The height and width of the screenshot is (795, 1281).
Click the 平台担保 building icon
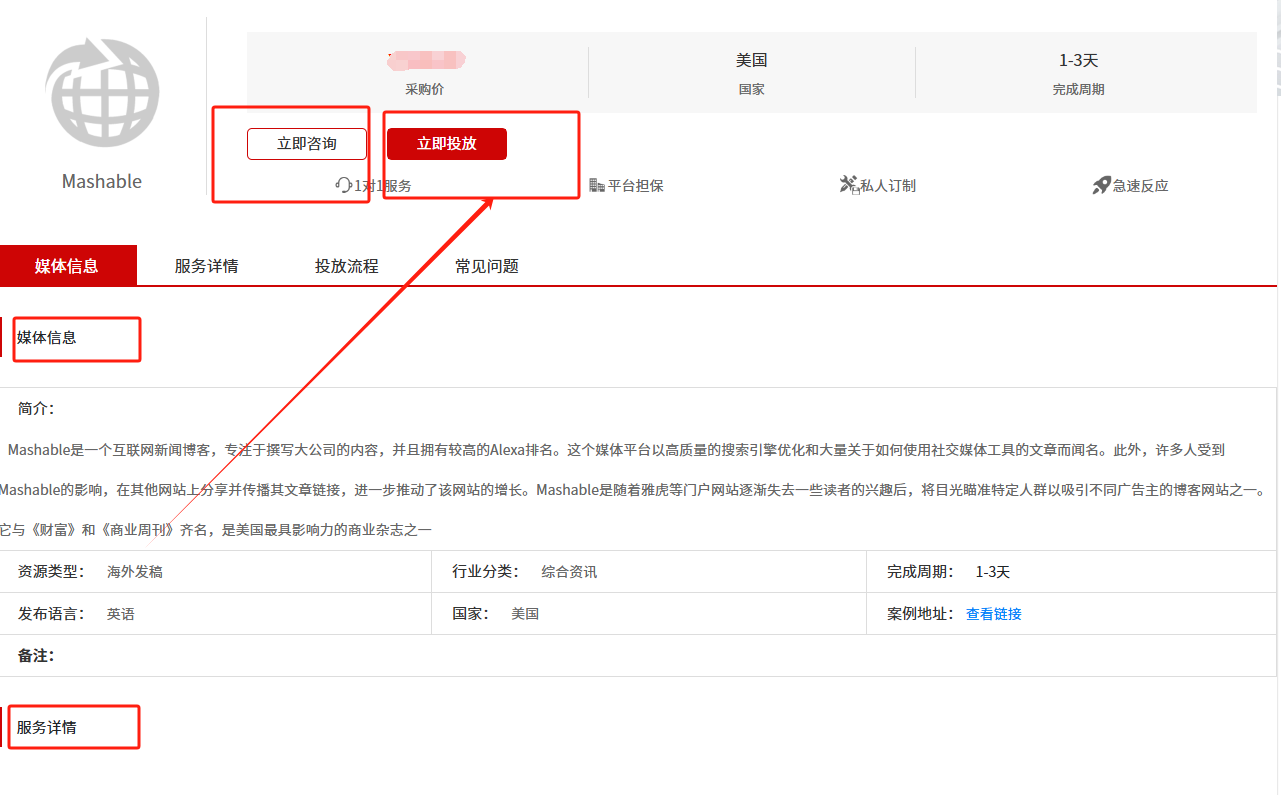pos(597,185)
